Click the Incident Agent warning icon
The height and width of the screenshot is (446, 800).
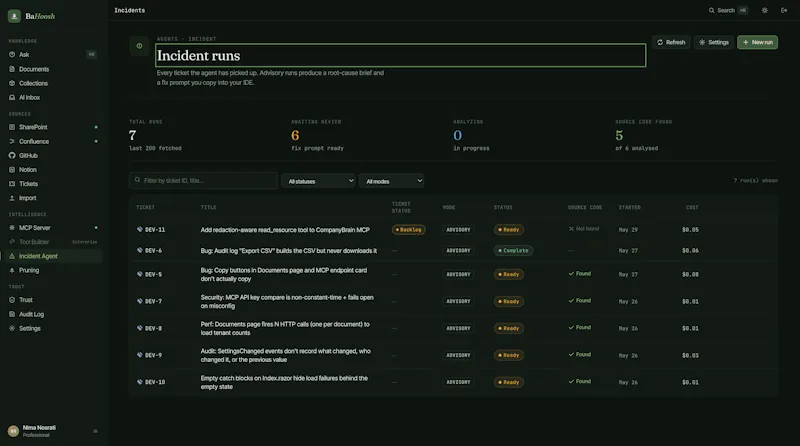coord(12,256)
